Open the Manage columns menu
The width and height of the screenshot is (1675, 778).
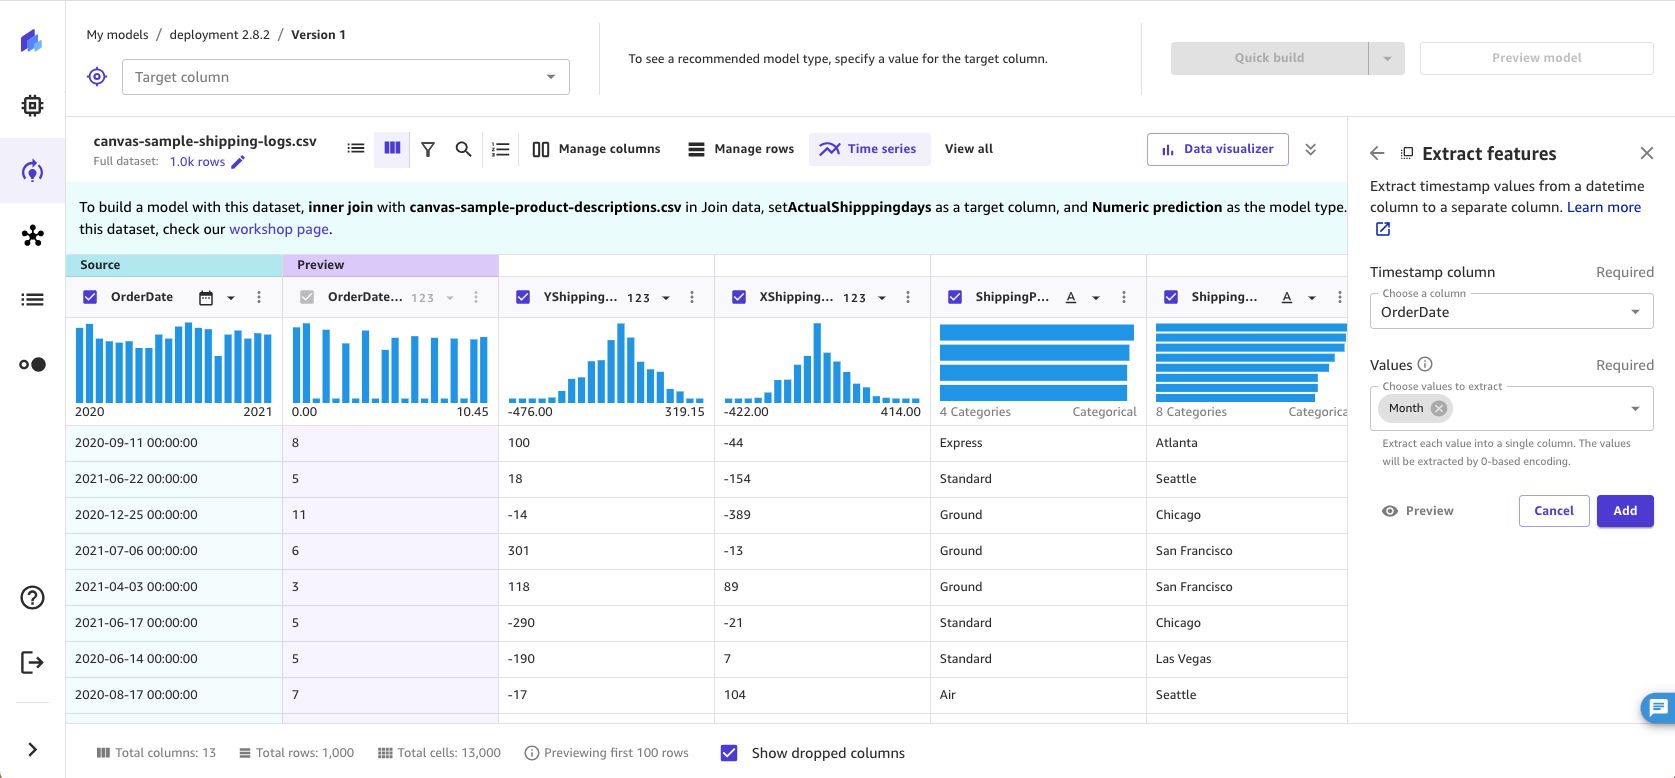(596, 149)
